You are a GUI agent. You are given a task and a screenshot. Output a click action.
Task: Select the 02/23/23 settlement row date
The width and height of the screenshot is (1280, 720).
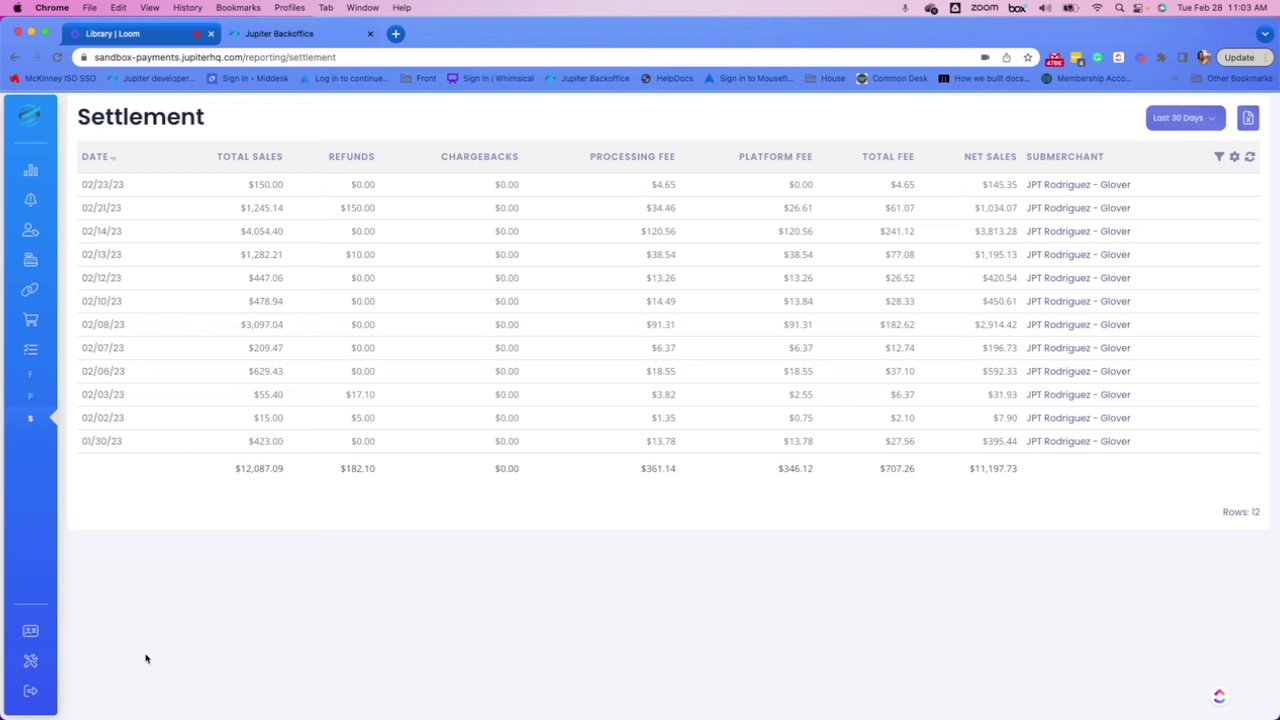[x=103, y=185]
